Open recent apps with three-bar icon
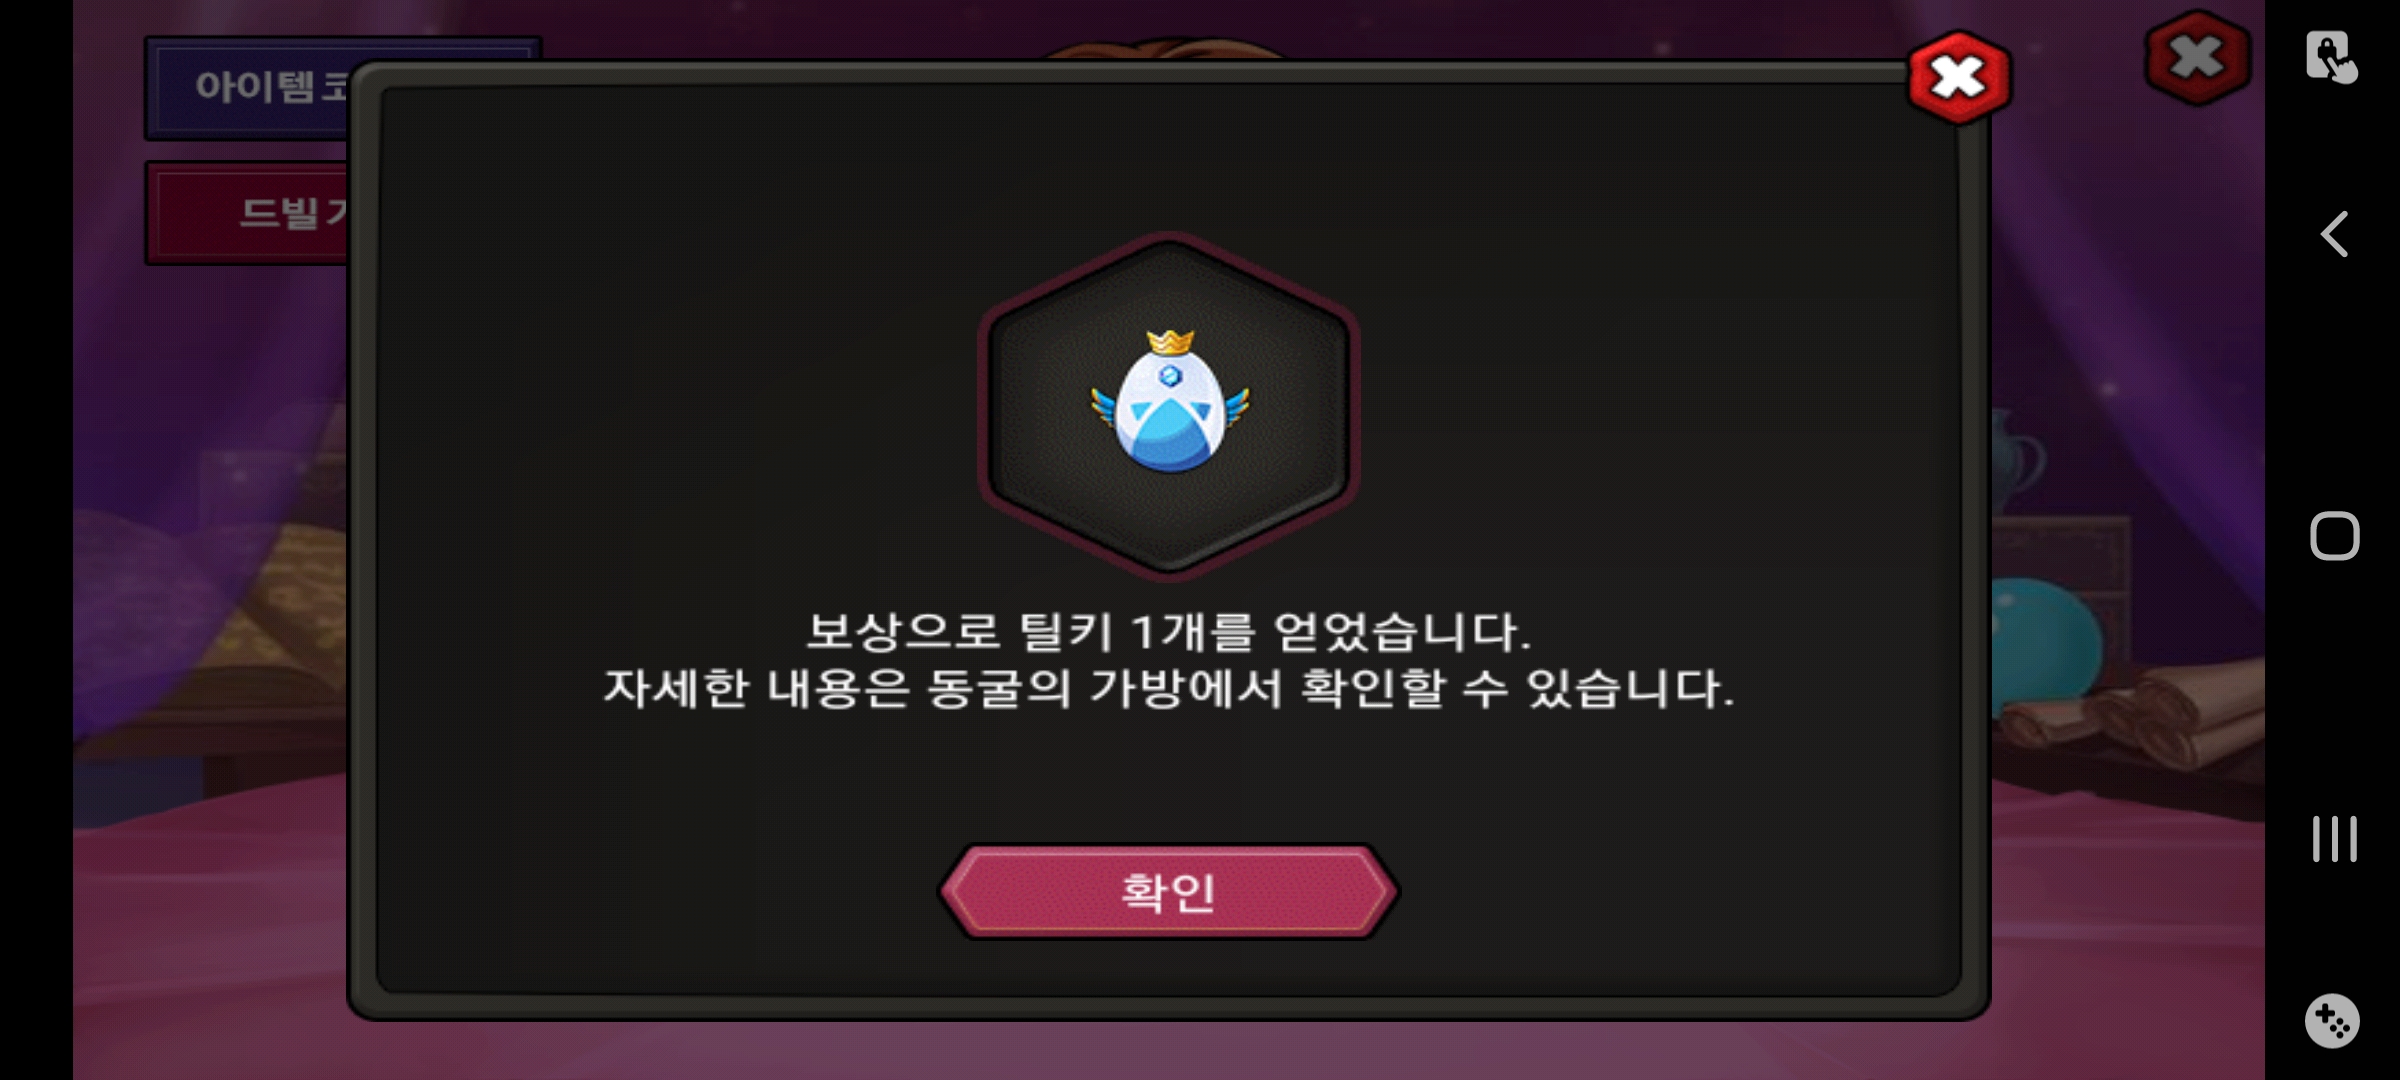 (2334, 838)
